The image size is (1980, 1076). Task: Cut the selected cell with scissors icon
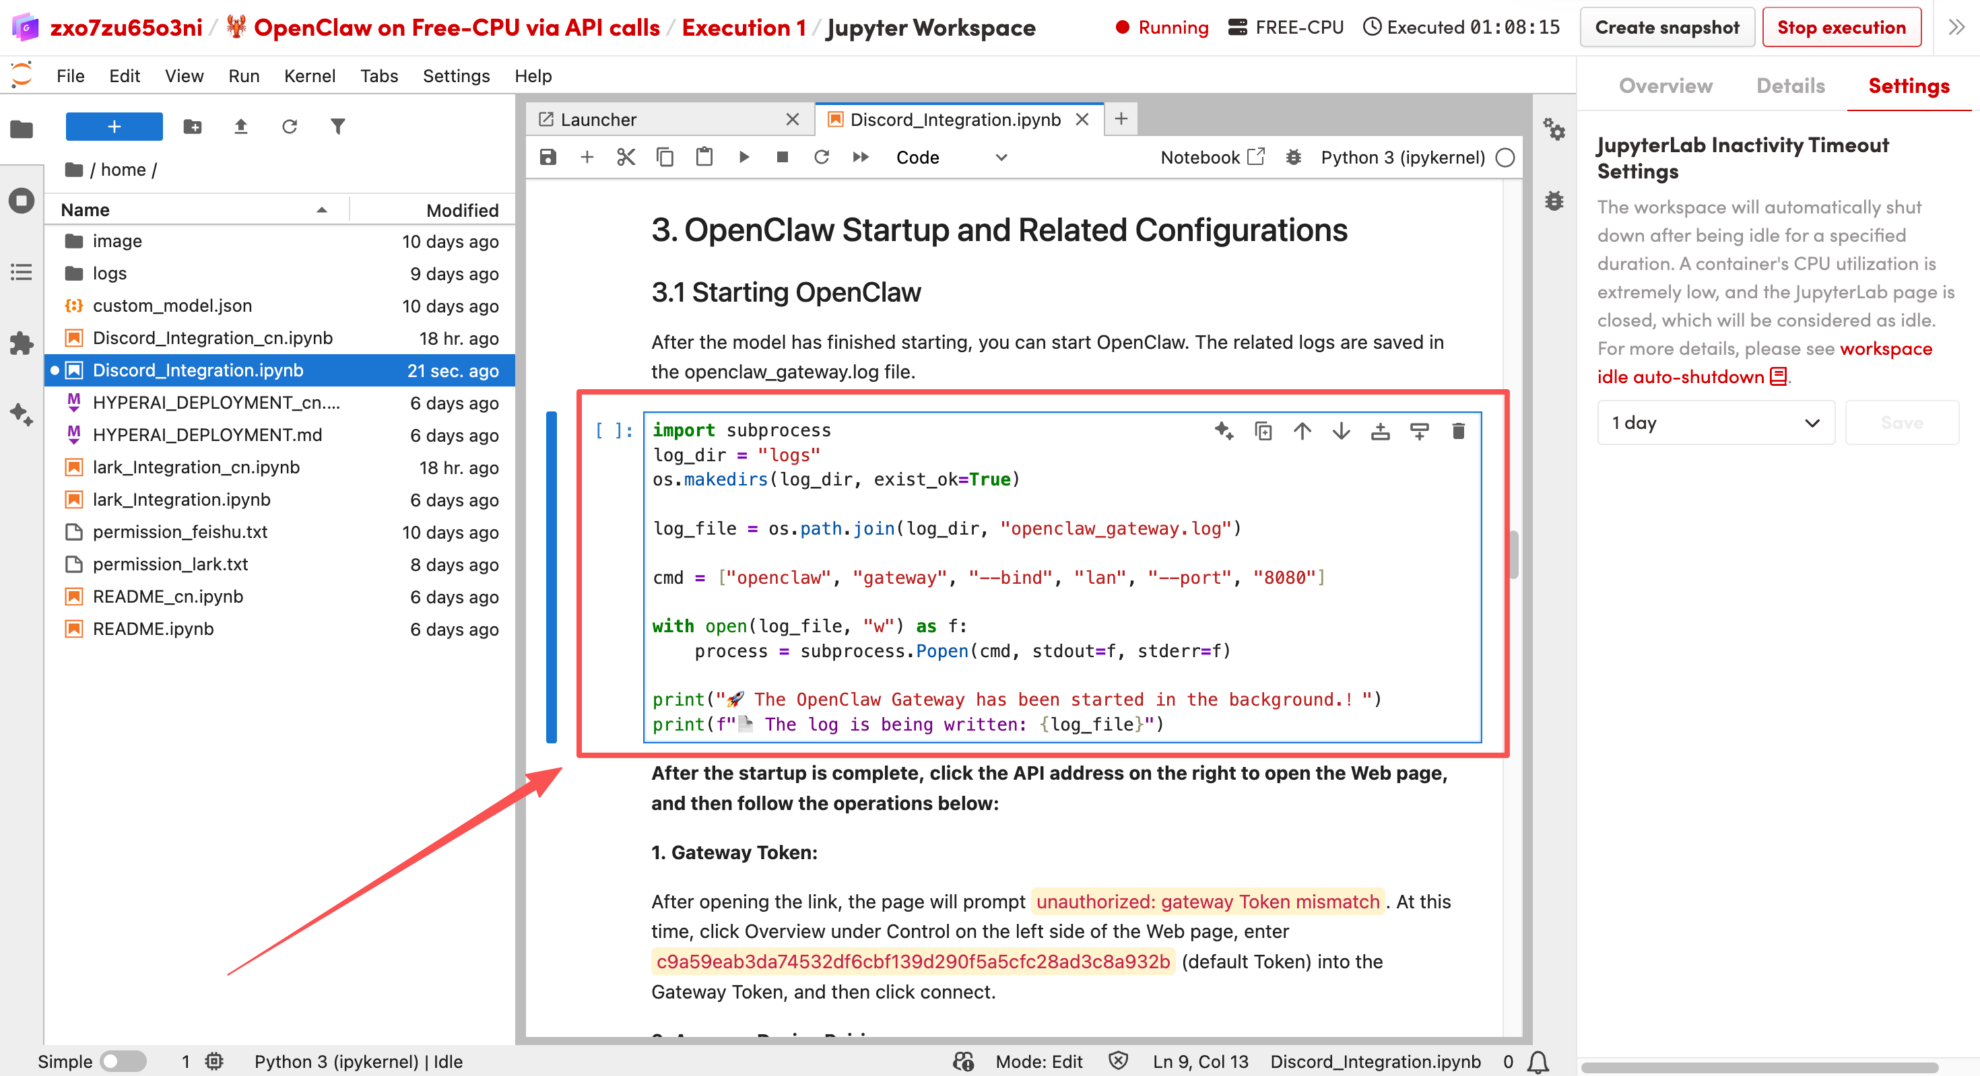click(626, 157)
